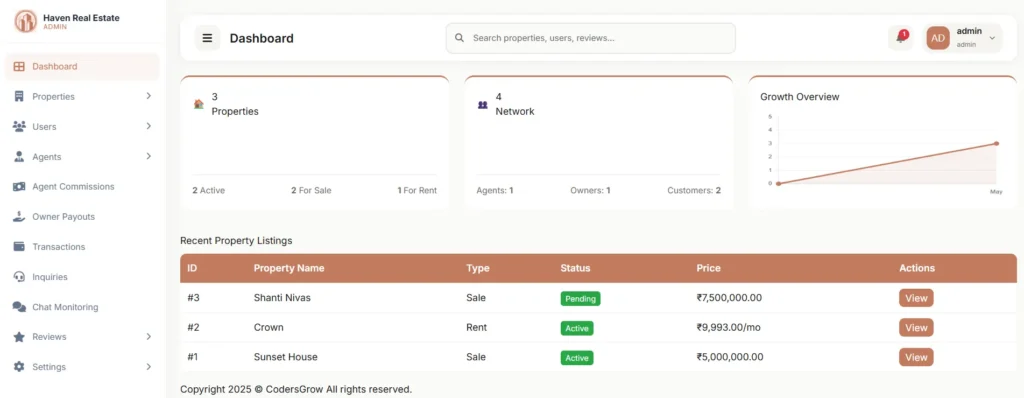Select property name Sunset House
The width and height of the screenshot is (1024, 398).
point(285,357)
